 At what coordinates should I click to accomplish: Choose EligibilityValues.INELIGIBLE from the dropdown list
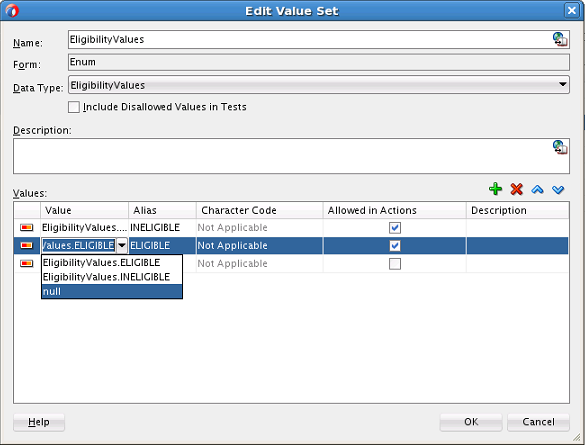tap(112, 277)
